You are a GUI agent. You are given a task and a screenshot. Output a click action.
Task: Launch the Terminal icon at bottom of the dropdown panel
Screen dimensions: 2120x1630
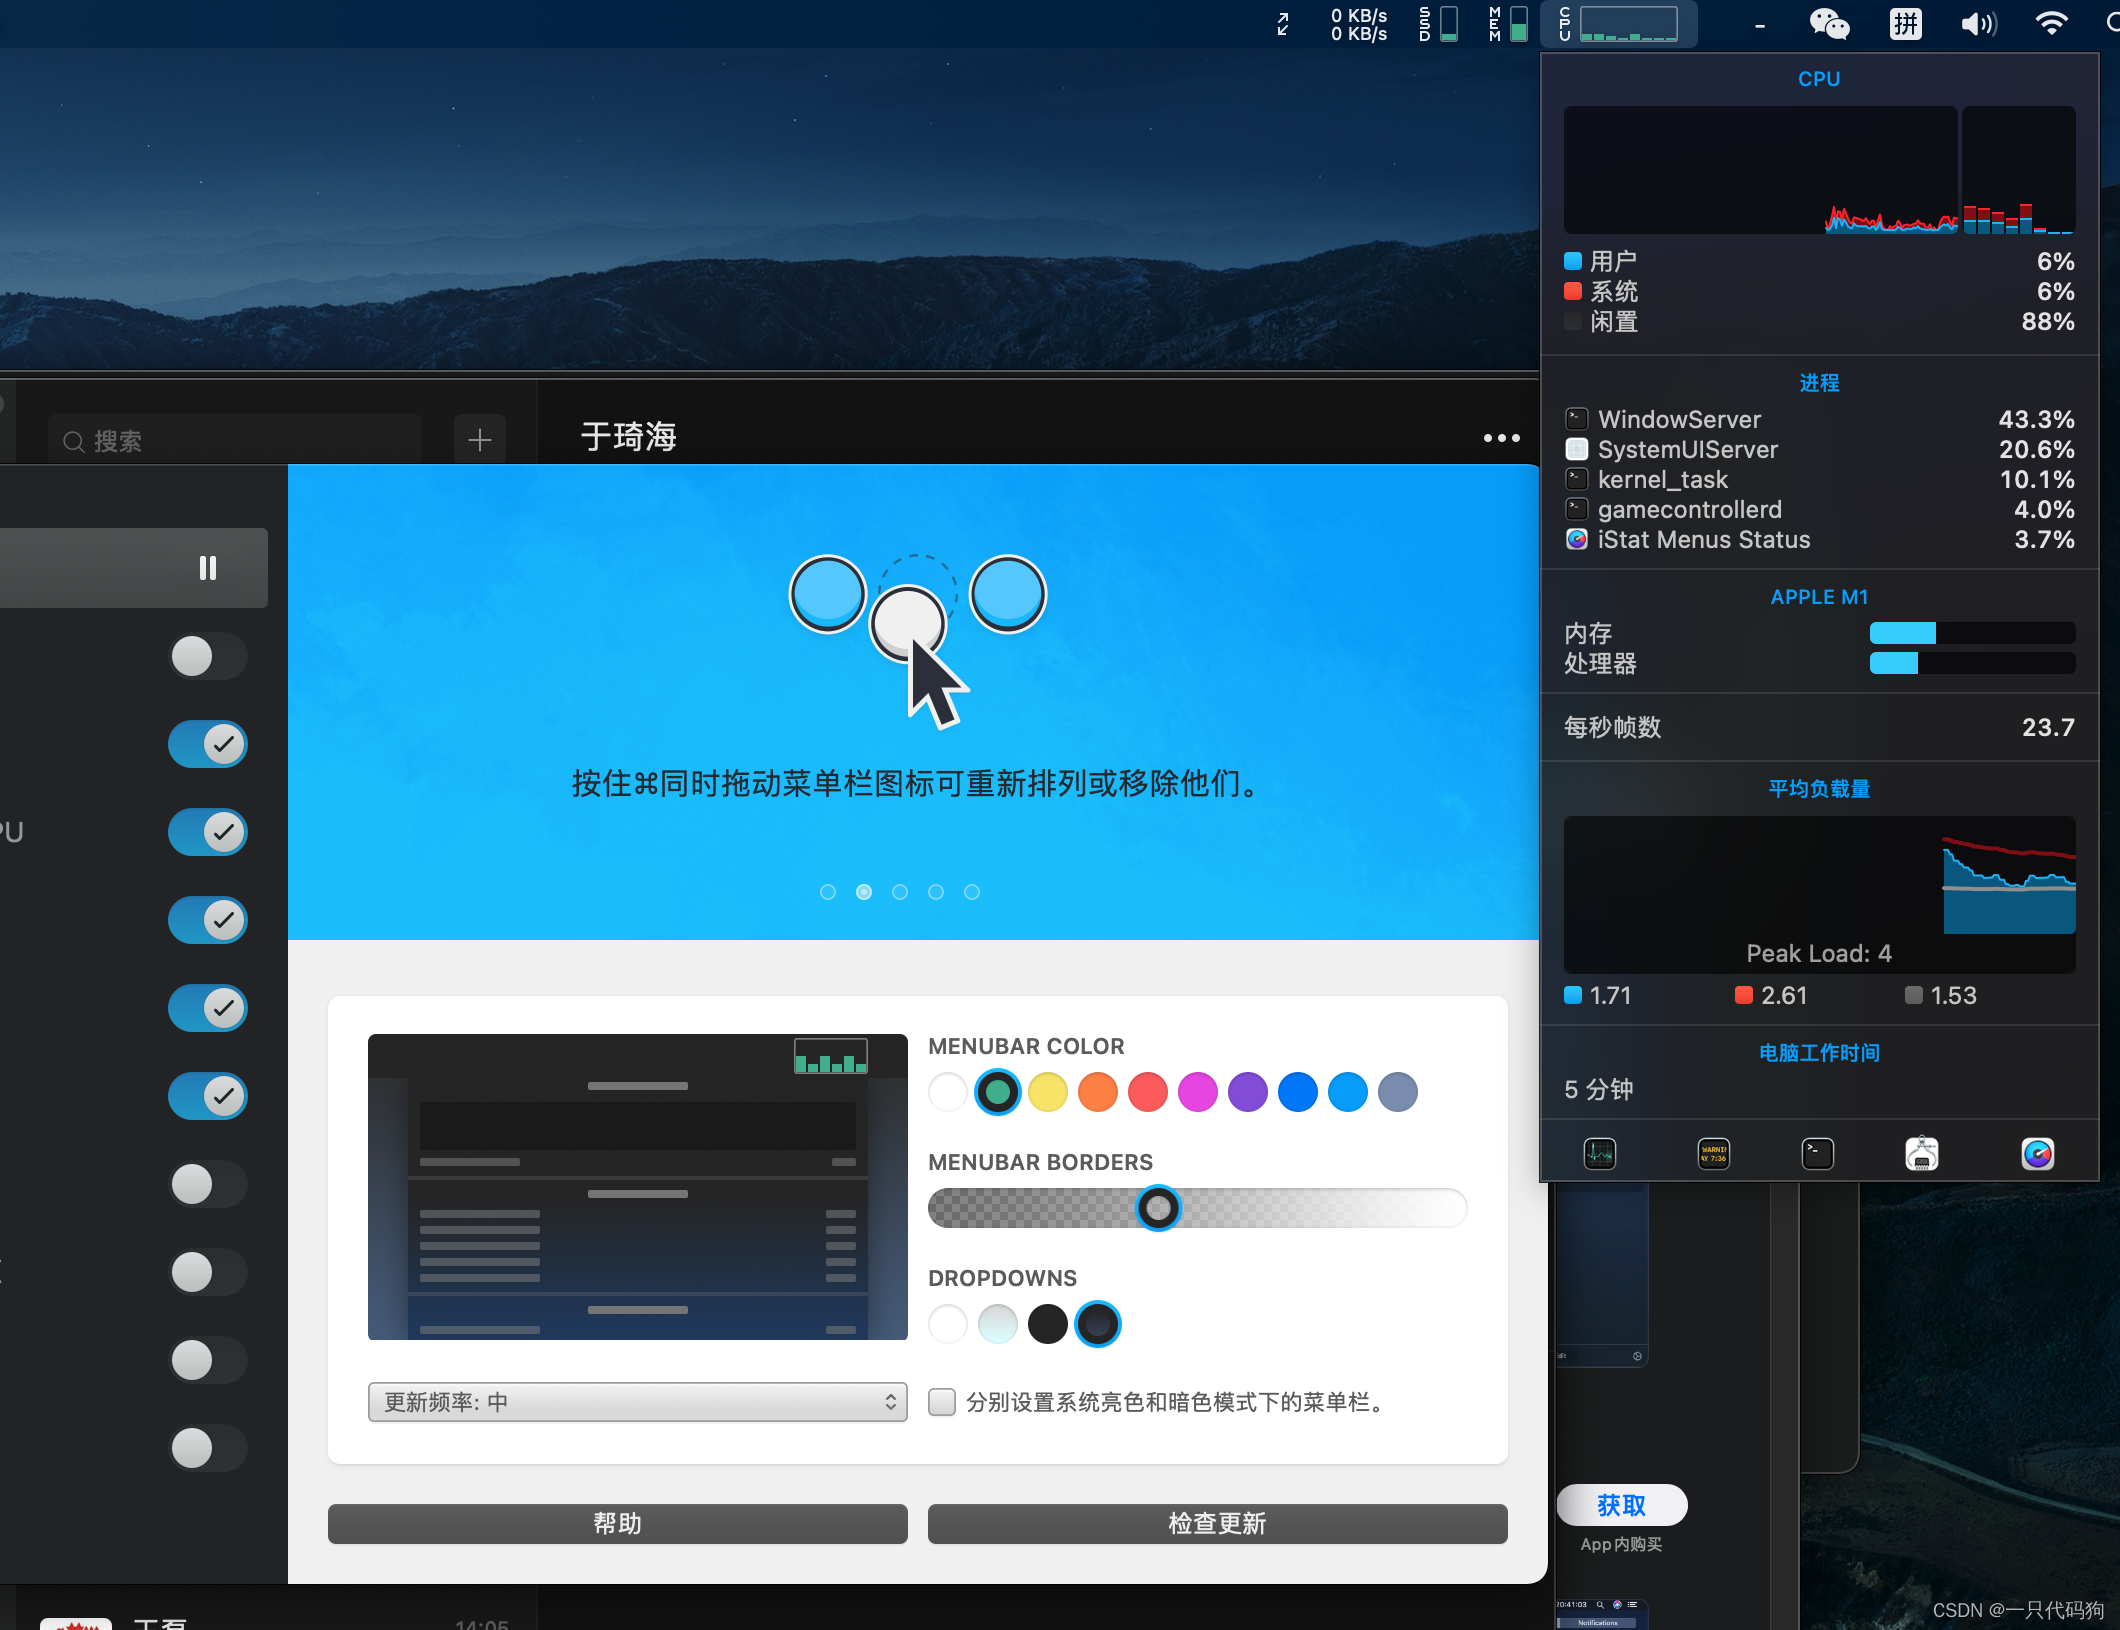pos(1818,1153)
